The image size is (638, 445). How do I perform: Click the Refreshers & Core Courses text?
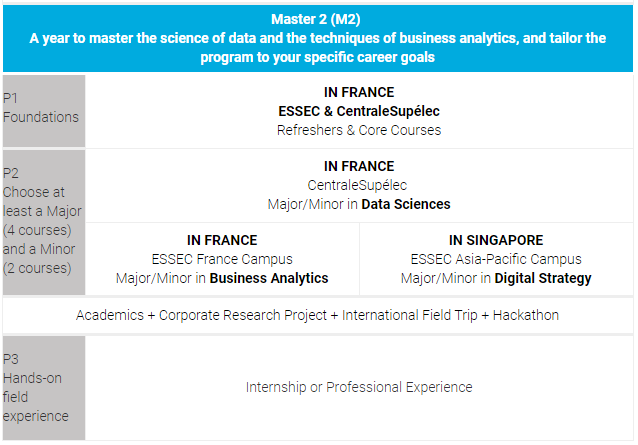click(359, 130)
